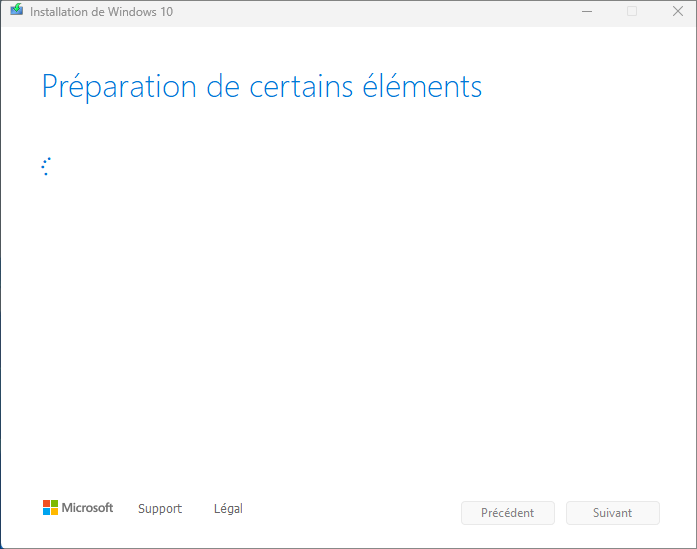Click the blue square of Microsoft logo
This screenshot has width=697, height=549.
46,512
